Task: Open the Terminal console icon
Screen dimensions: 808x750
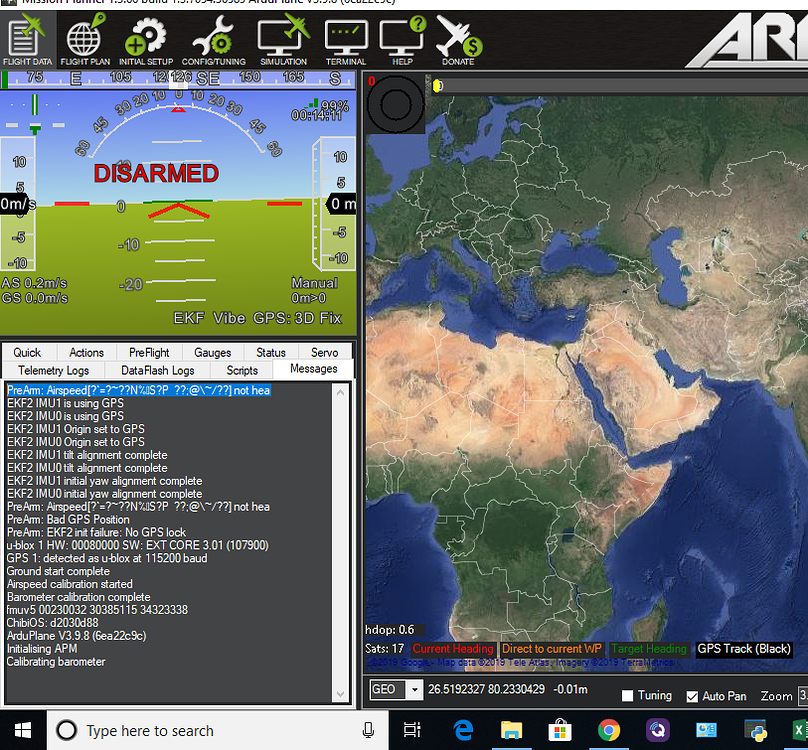Action: click(346, 41)
